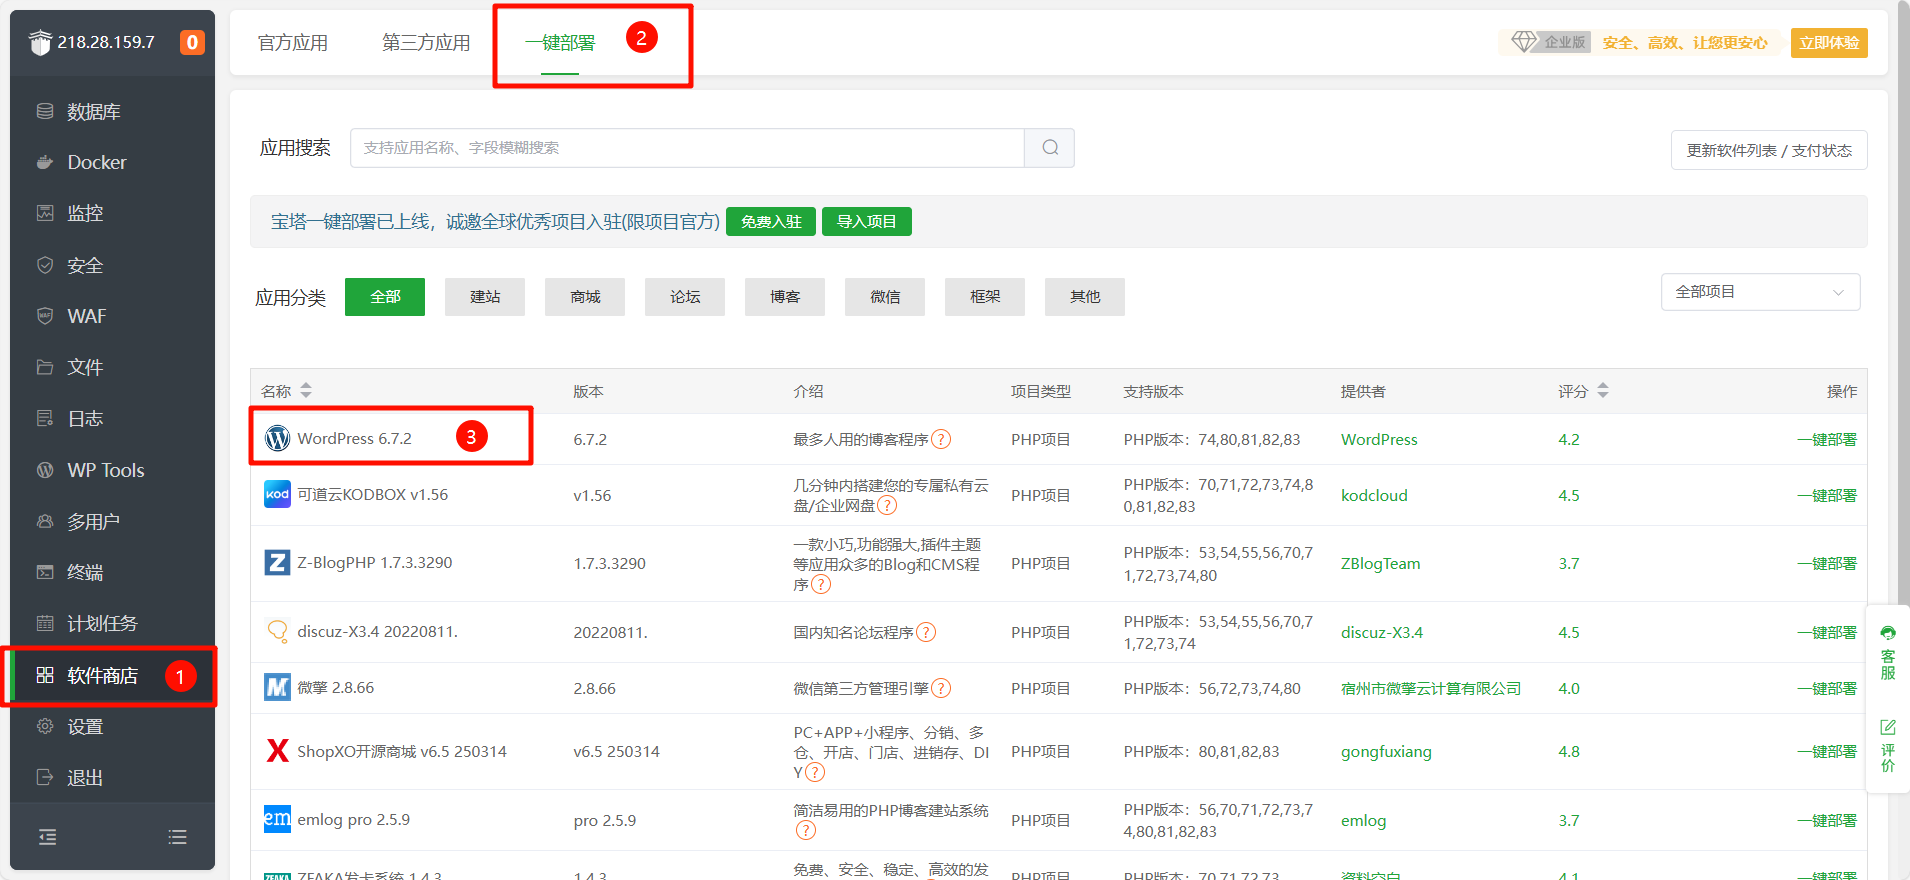
Task: Open the 日志 log icon
Action: point(45,418)
